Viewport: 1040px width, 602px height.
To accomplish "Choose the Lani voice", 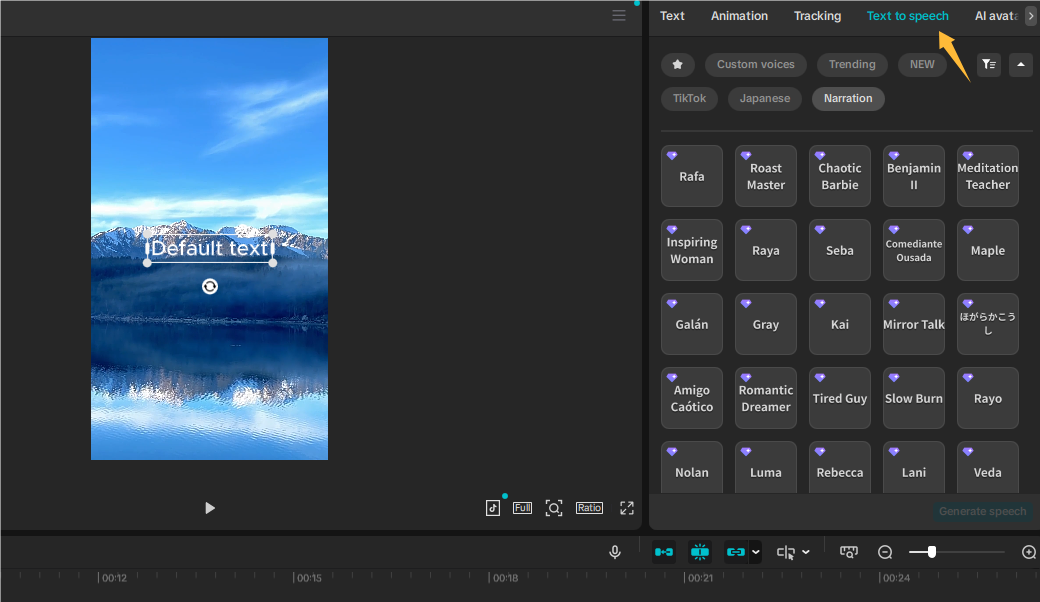I will [914, 467].
